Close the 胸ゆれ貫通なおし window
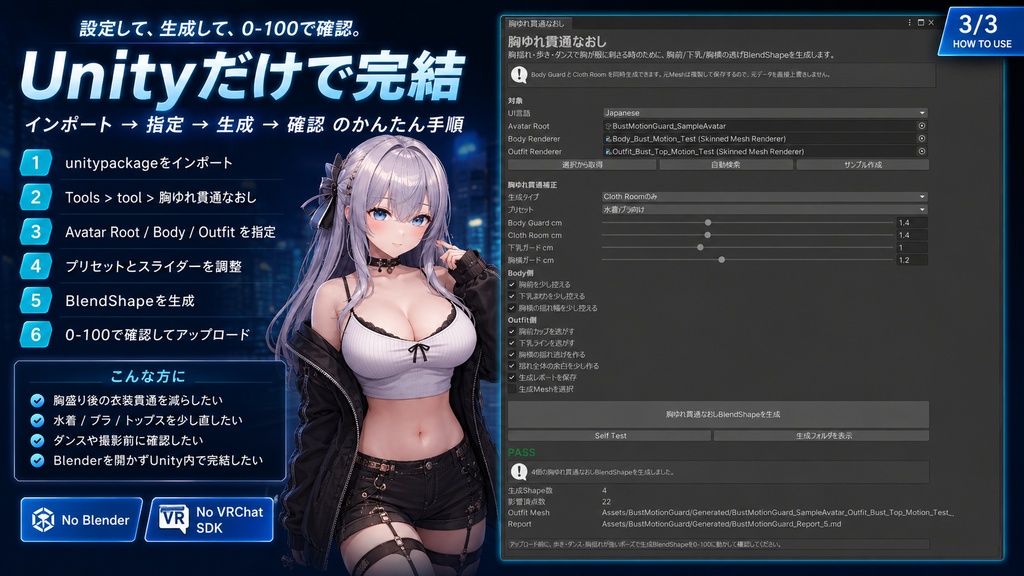 [931, 22]
